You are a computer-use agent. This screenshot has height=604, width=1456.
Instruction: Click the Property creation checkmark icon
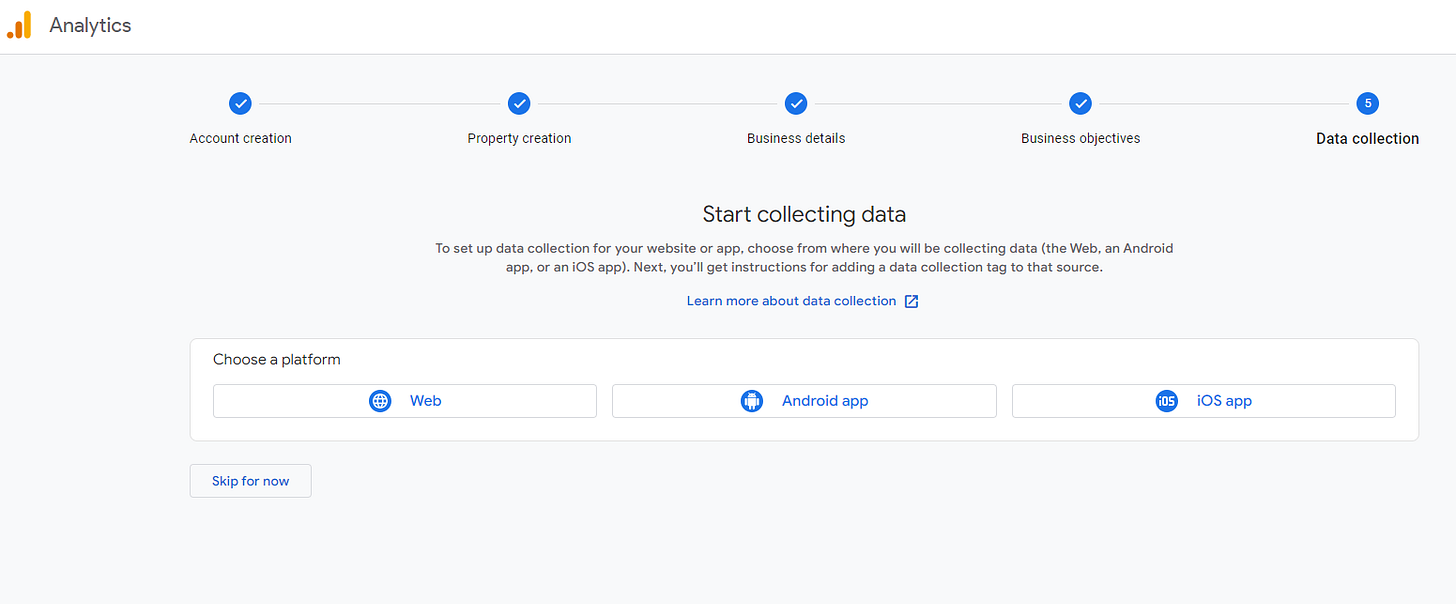click(519, 103)
